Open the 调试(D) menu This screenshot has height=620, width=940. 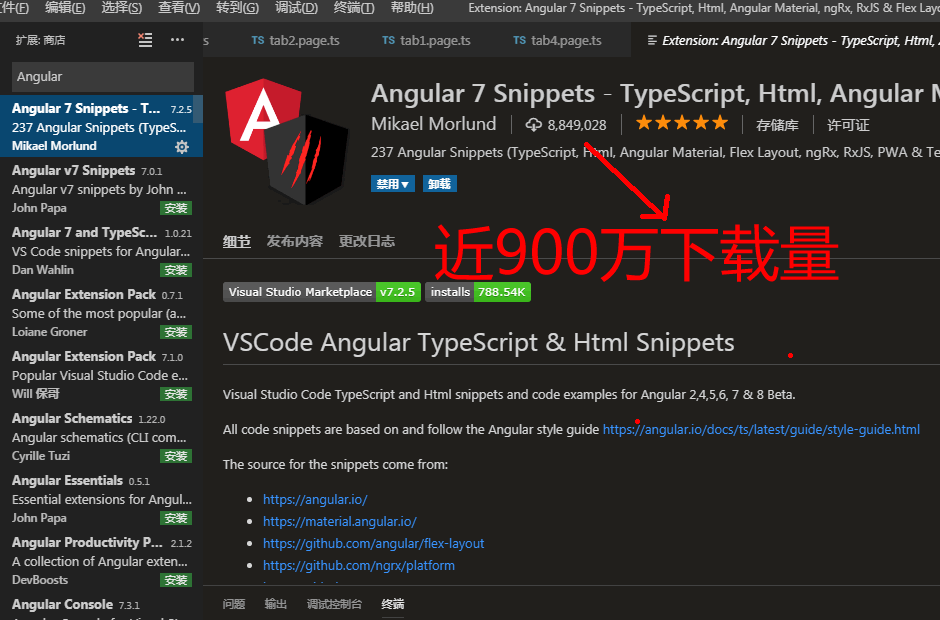coord(296,8)
